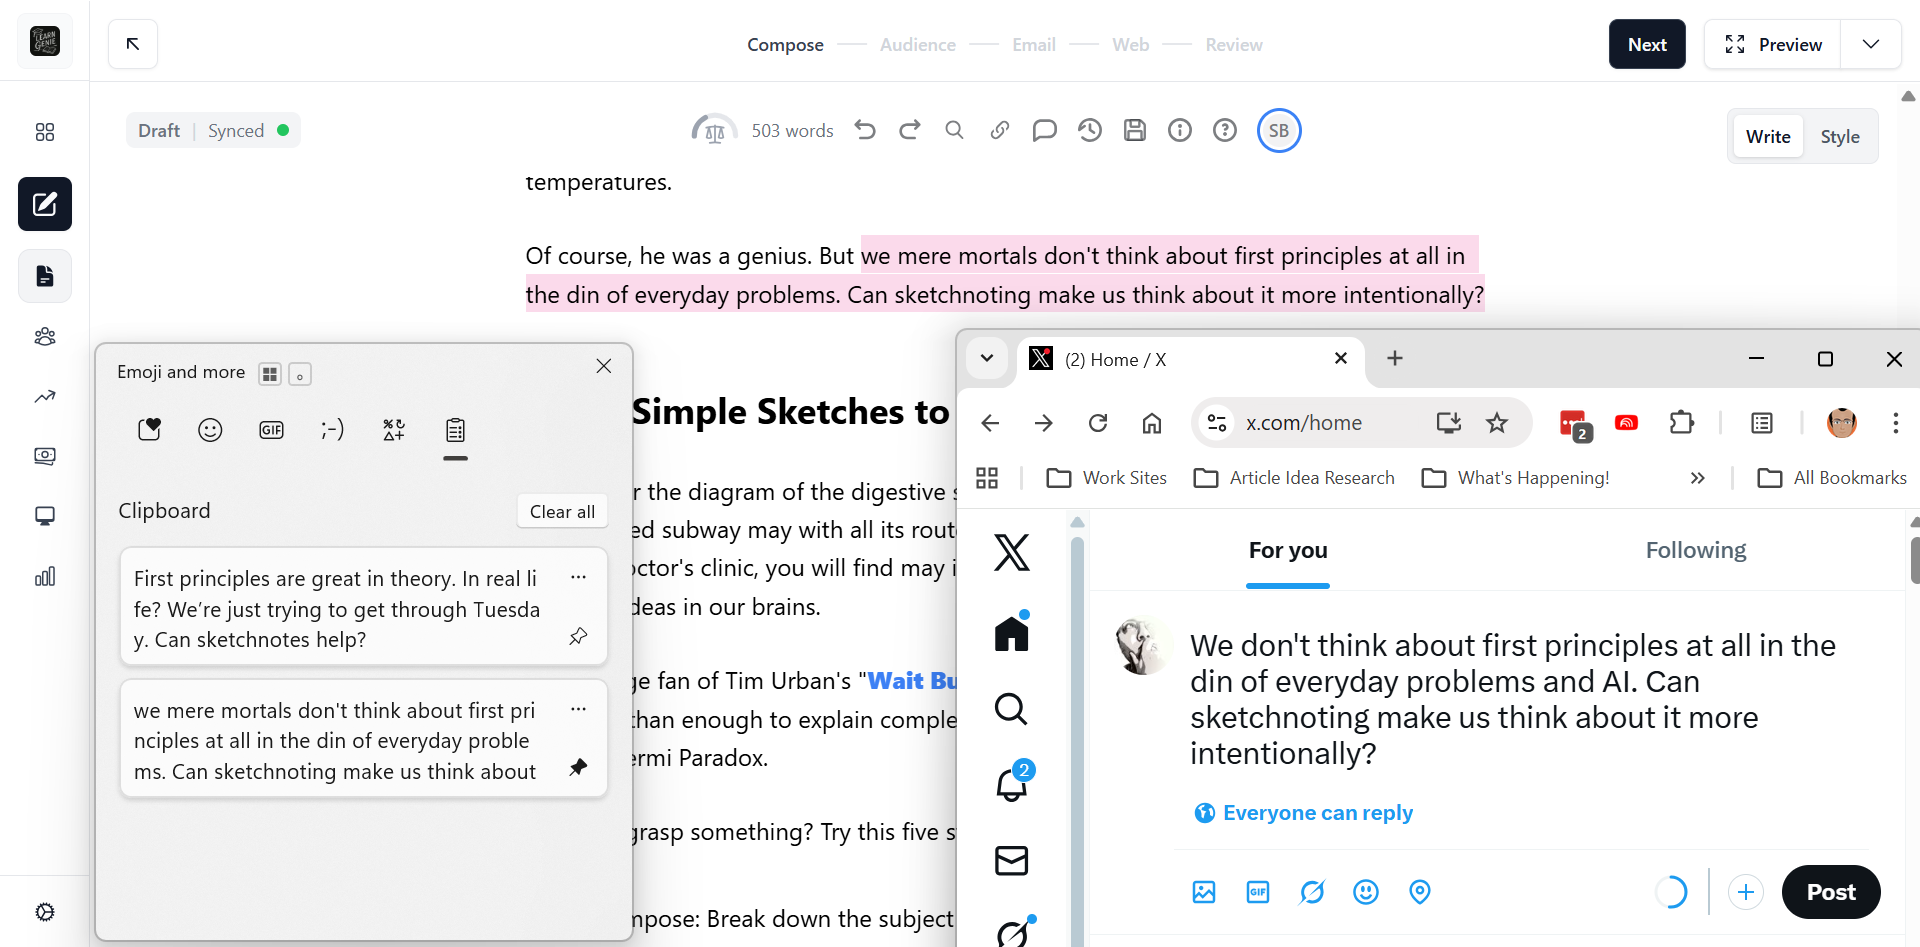Open the GIF tab in emoji panel

pos(271,430)
